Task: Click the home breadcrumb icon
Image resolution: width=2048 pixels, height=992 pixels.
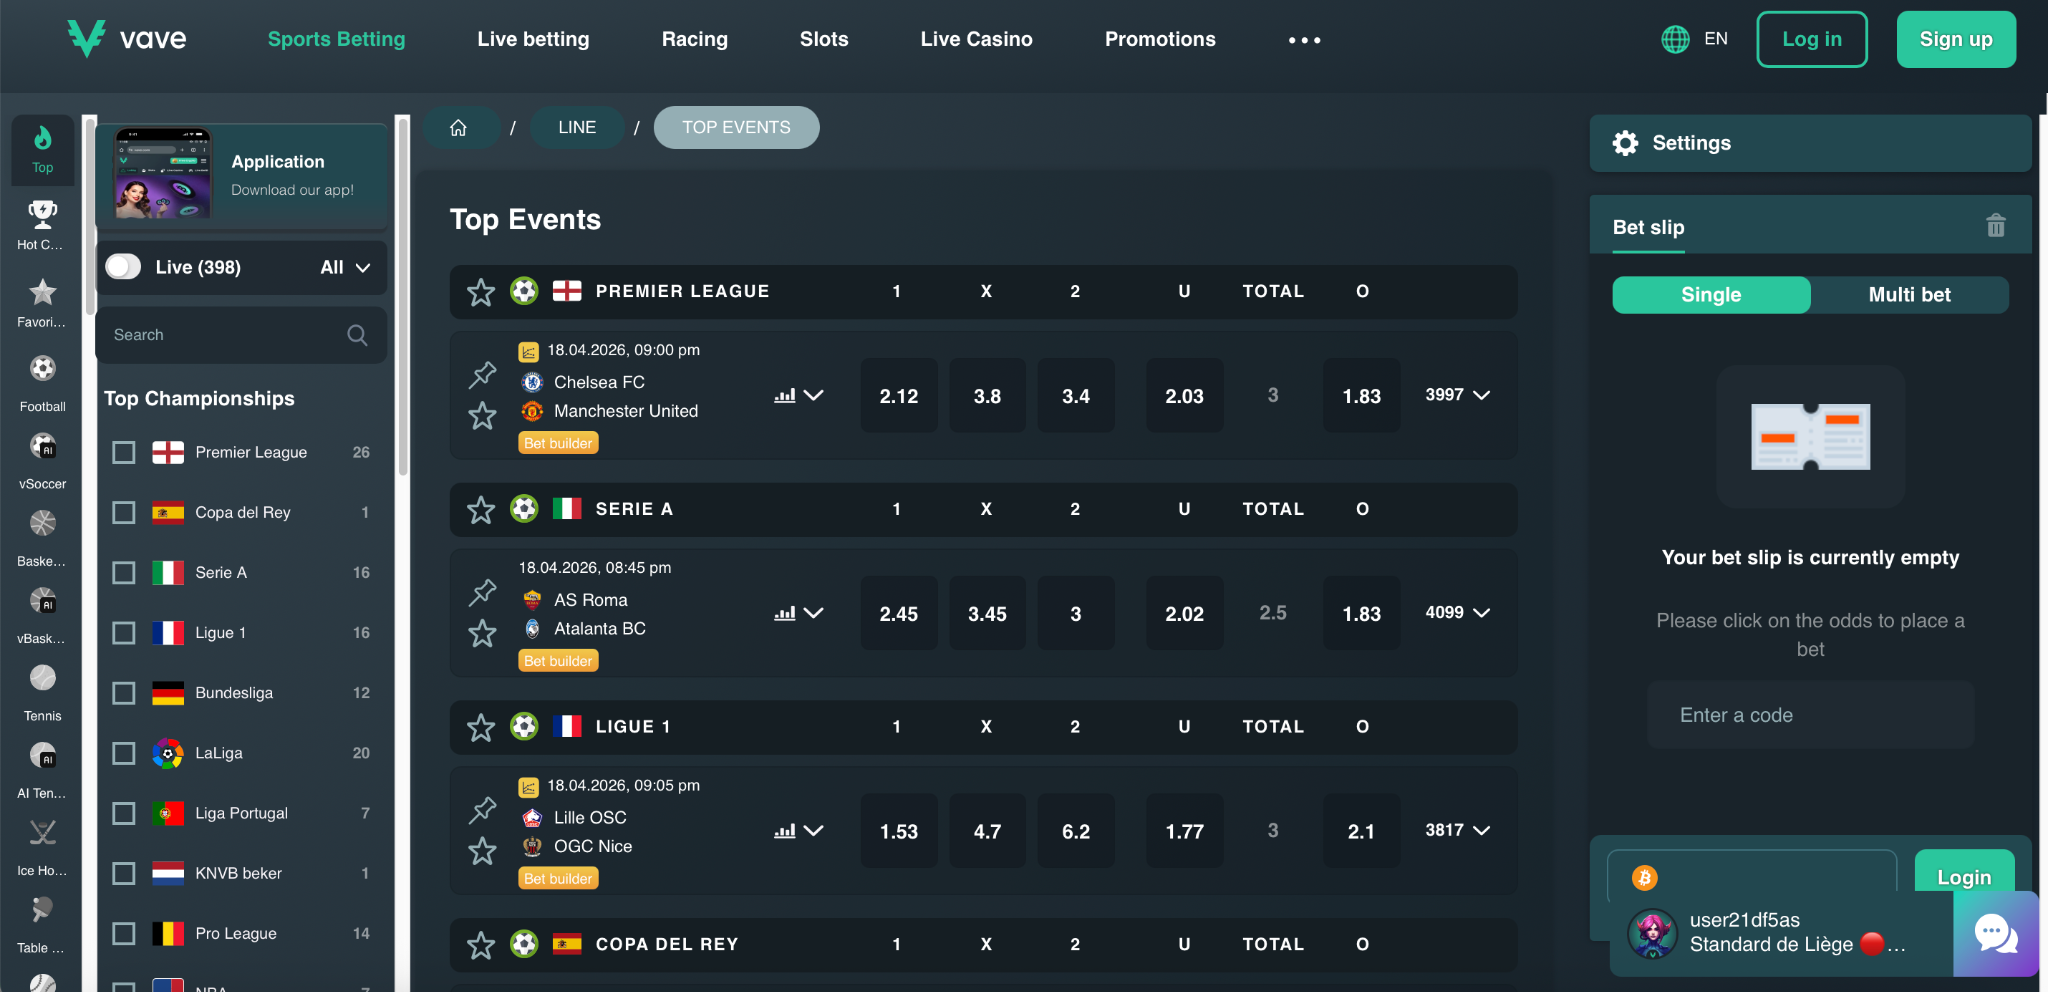Action: click(459, 128)
